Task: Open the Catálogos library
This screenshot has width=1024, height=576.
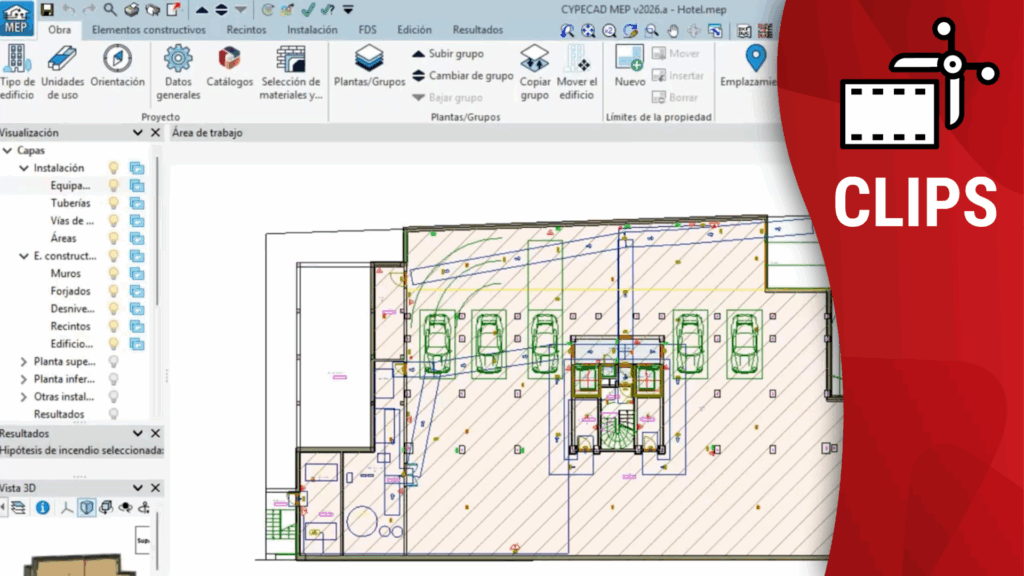Action: coord(229,60)
